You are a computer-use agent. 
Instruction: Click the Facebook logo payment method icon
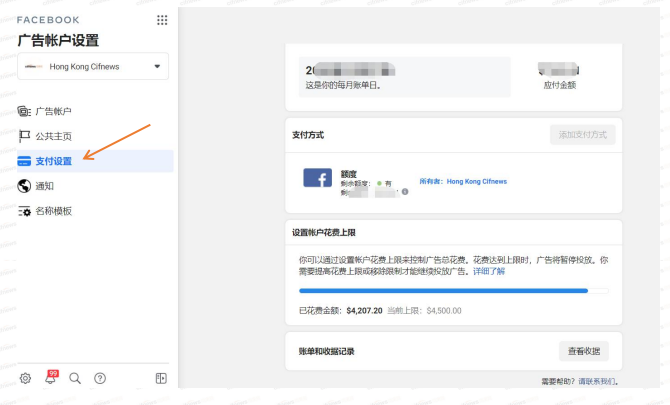(317, 178)
